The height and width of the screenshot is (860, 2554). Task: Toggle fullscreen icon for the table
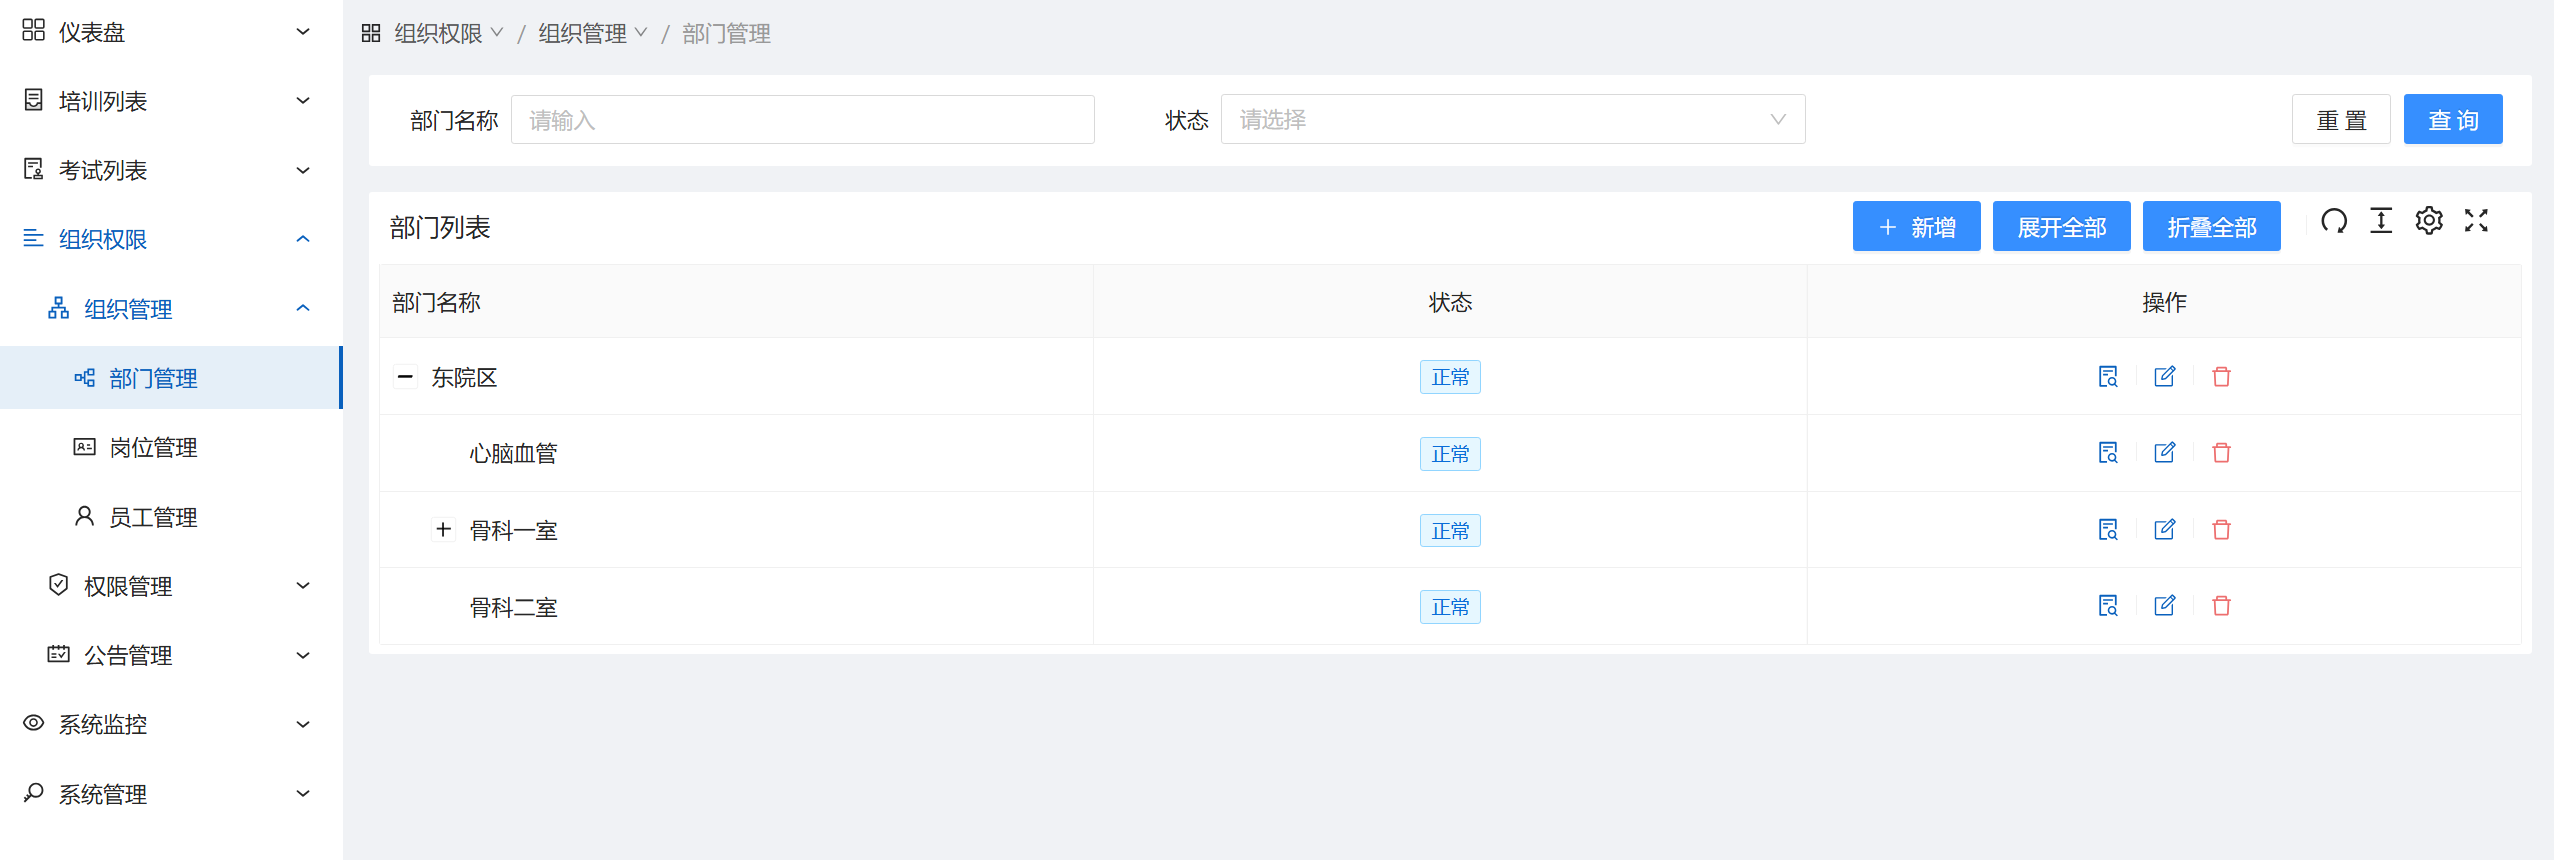[x=2476, y=221]
